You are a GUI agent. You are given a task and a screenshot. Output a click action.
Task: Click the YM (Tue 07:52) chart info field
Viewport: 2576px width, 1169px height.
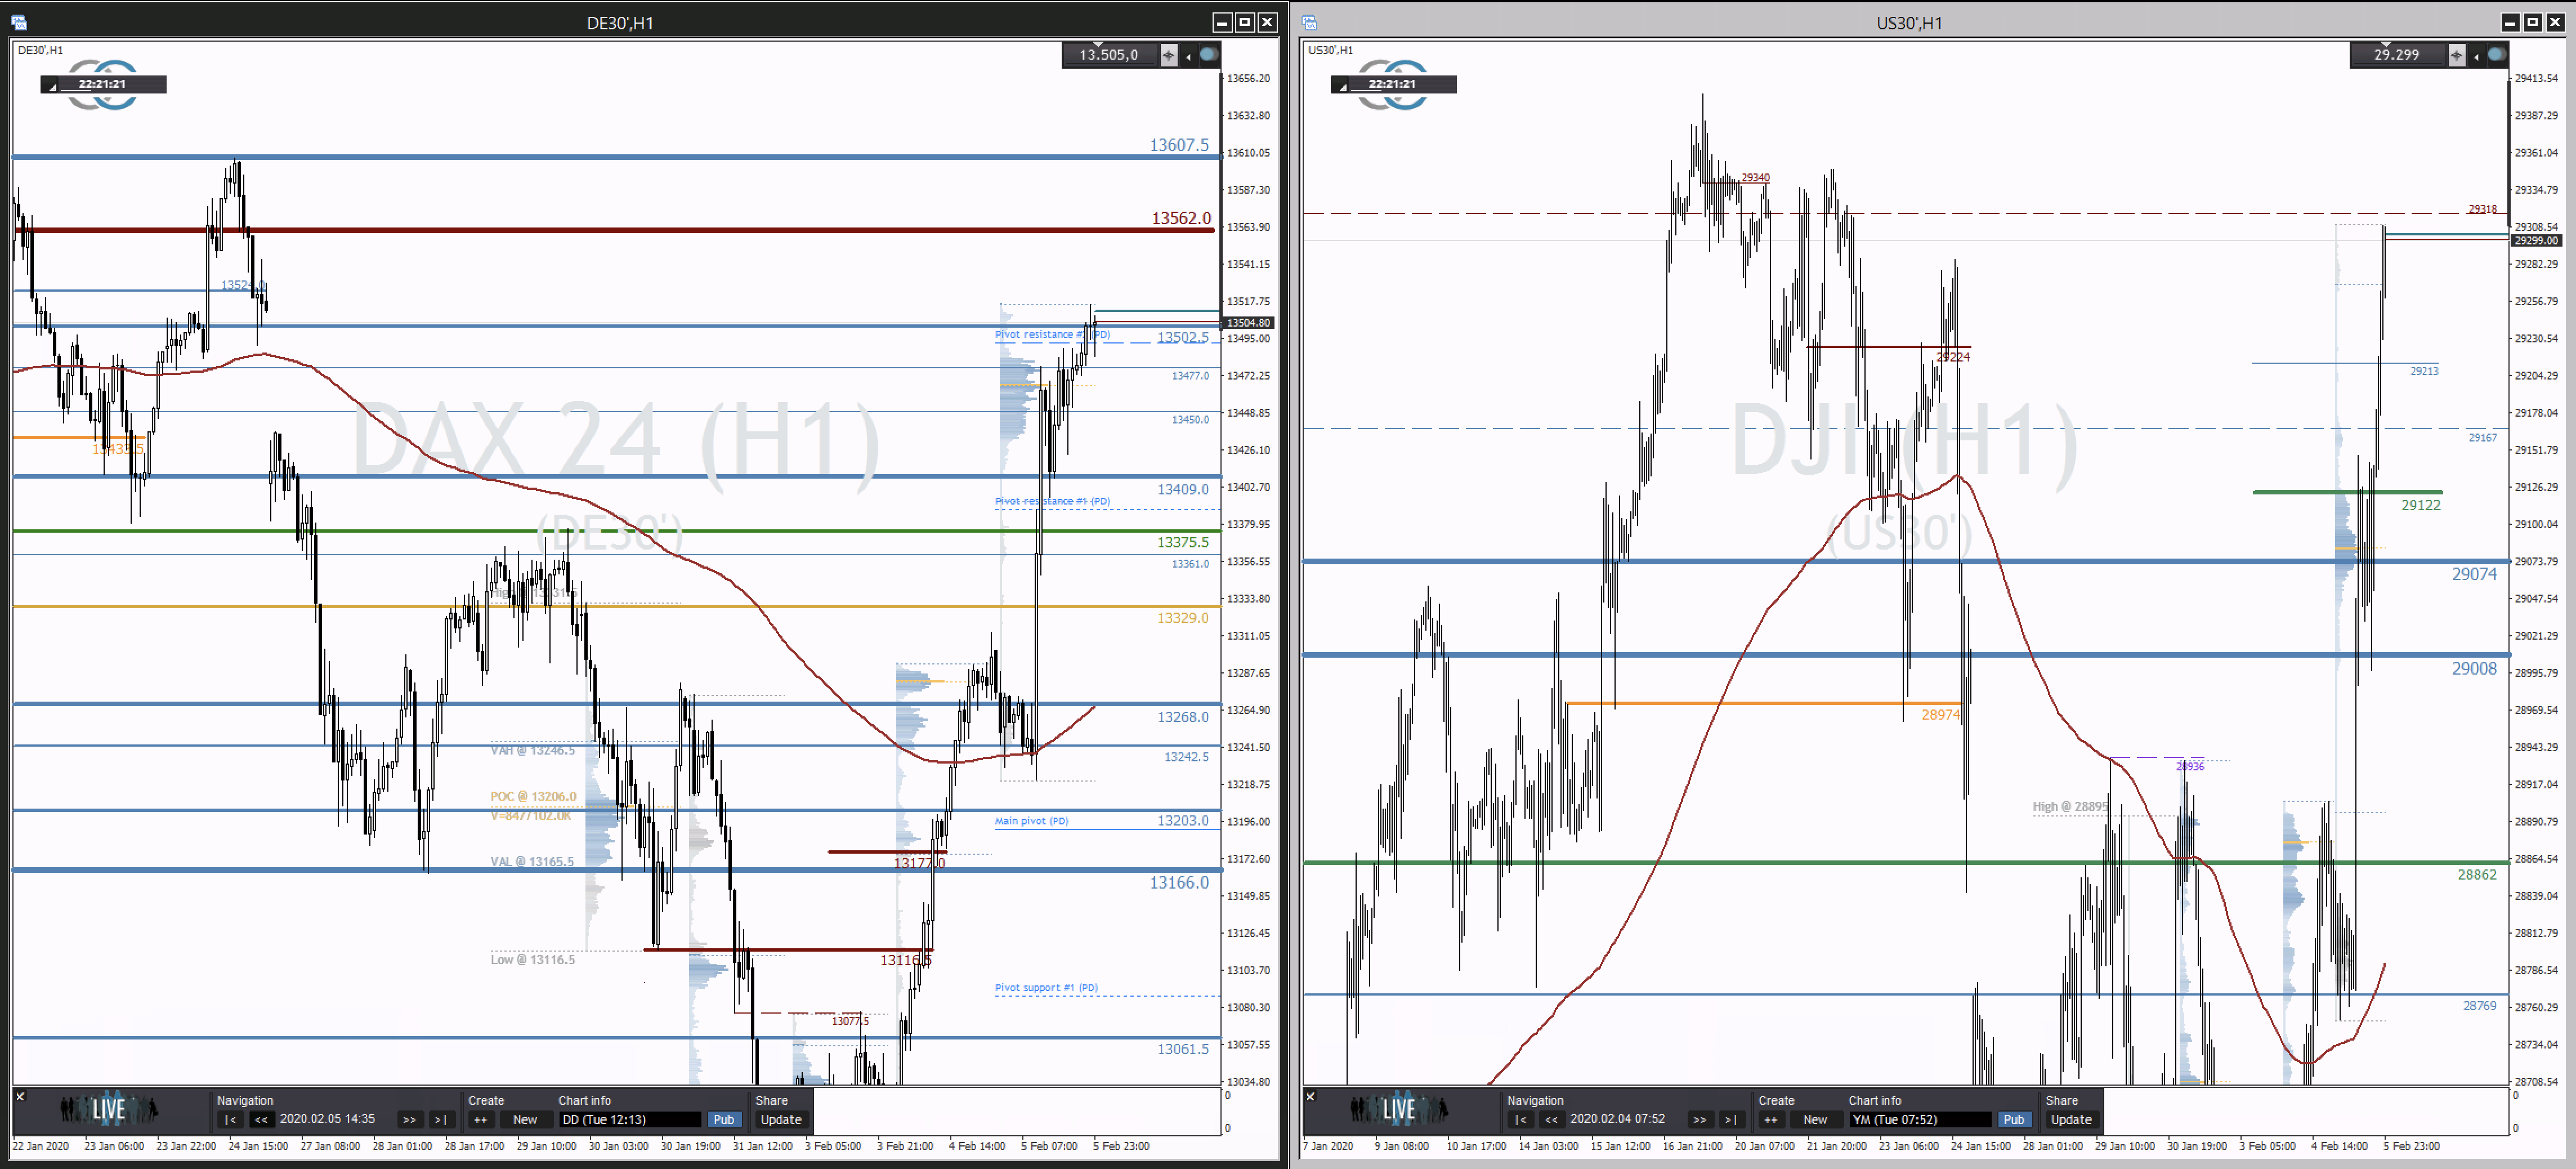[x=1920, y=1120]
